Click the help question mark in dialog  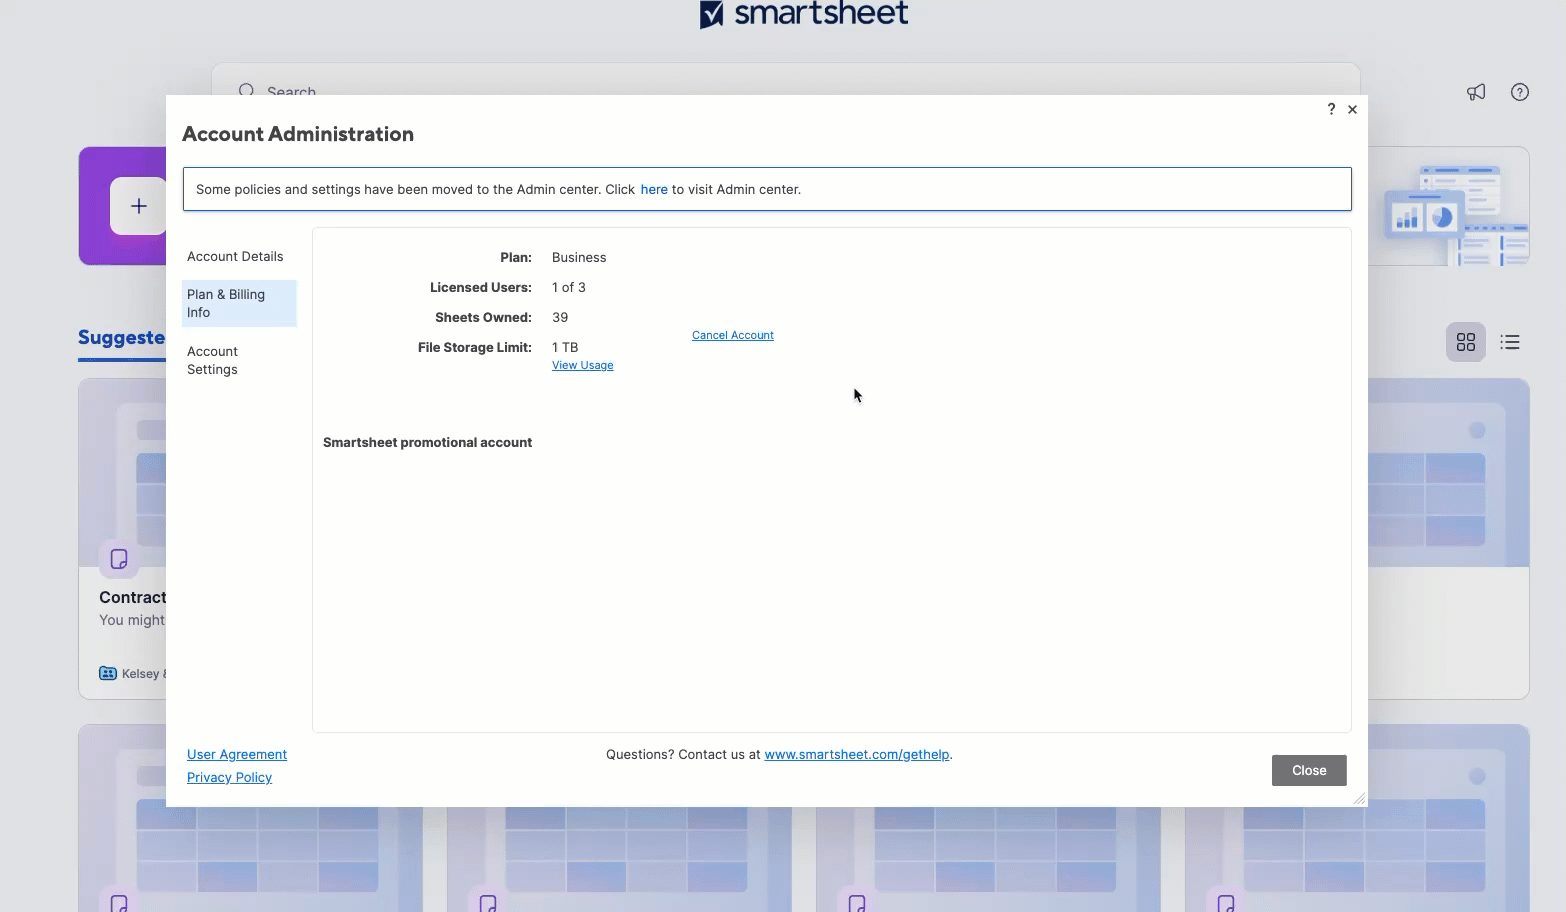click(x=1331, y=109)
